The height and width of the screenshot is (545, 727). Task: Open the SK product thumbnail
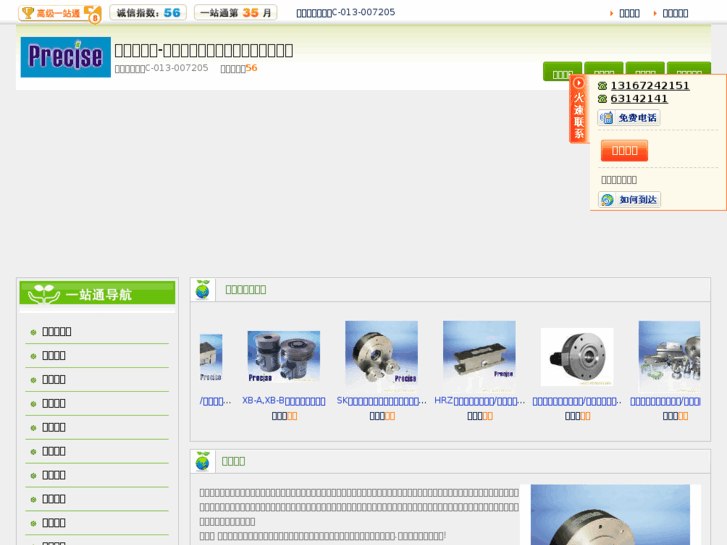(382, 357)
